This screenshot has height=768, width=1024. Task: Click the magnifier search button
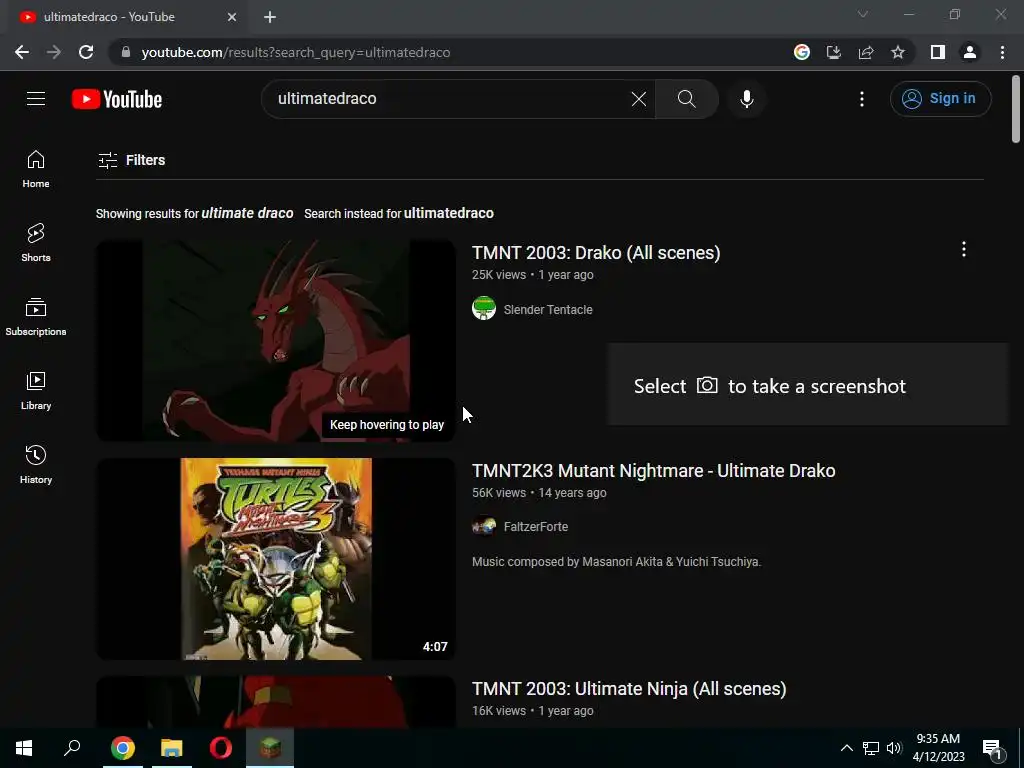point(686,99)
